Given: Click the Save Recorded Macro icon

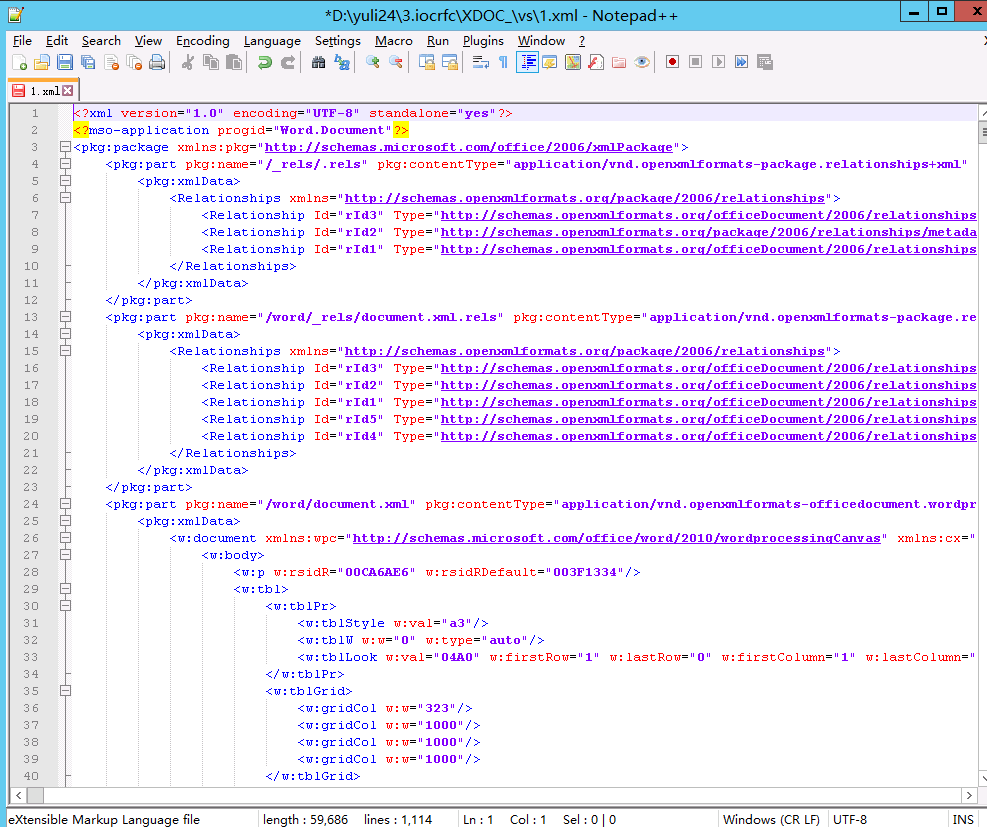Looking at the screenshot, I should (765, 62).
